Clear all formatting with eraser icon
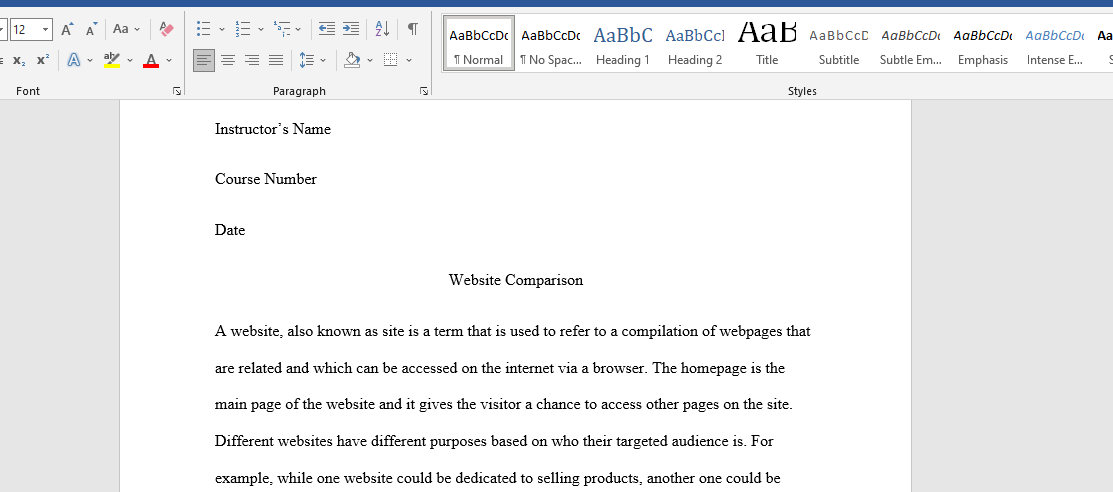Image resolution: width=1113 pixels, height=492 pixels. pyautogui.click(x=166, y=30)
